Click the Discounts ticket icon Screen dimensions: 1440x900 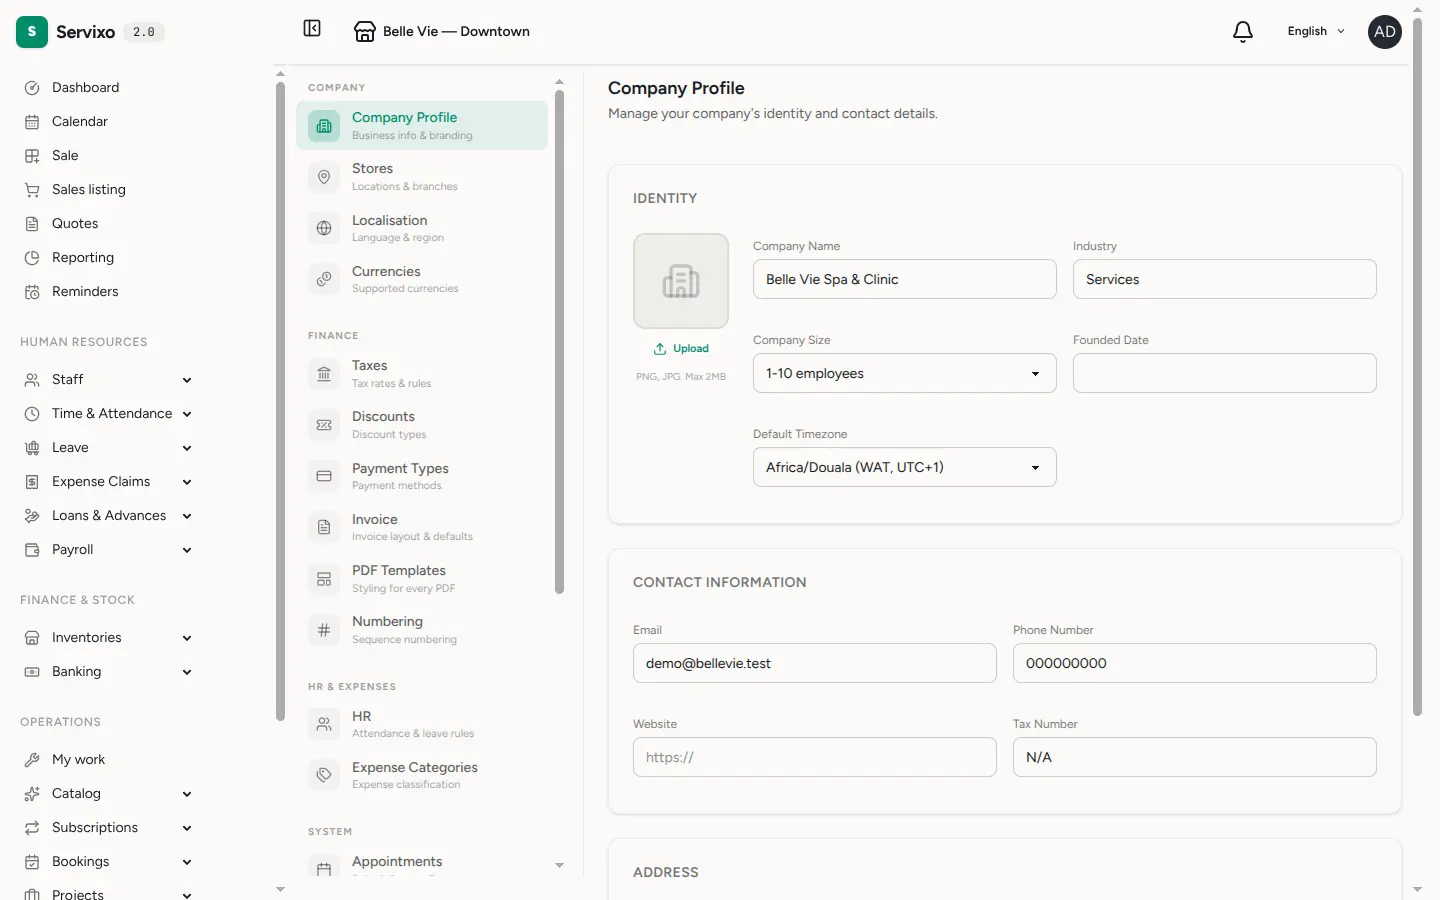tap(324, 425)
